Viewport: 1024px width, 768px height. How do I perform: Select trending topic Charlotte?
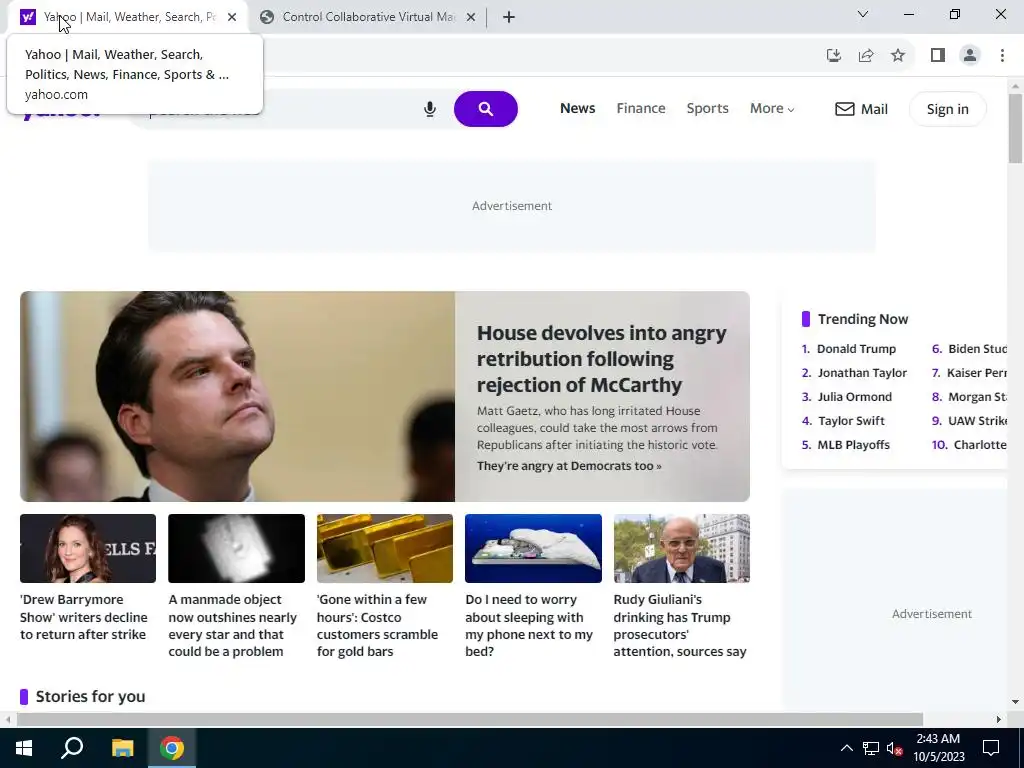pos(980,445)
